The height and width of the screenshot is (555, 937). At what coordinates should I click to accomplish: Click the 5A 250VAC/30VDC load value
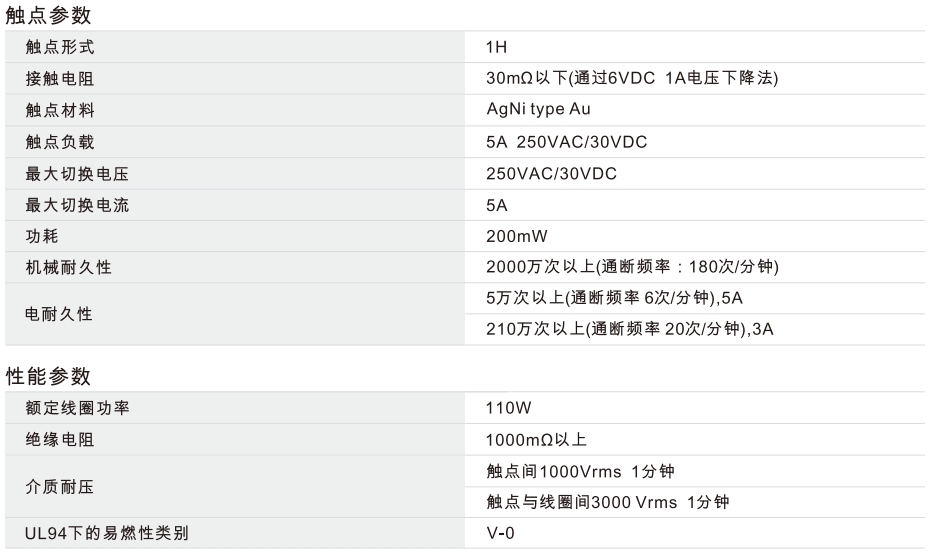[x=566, y=142]
